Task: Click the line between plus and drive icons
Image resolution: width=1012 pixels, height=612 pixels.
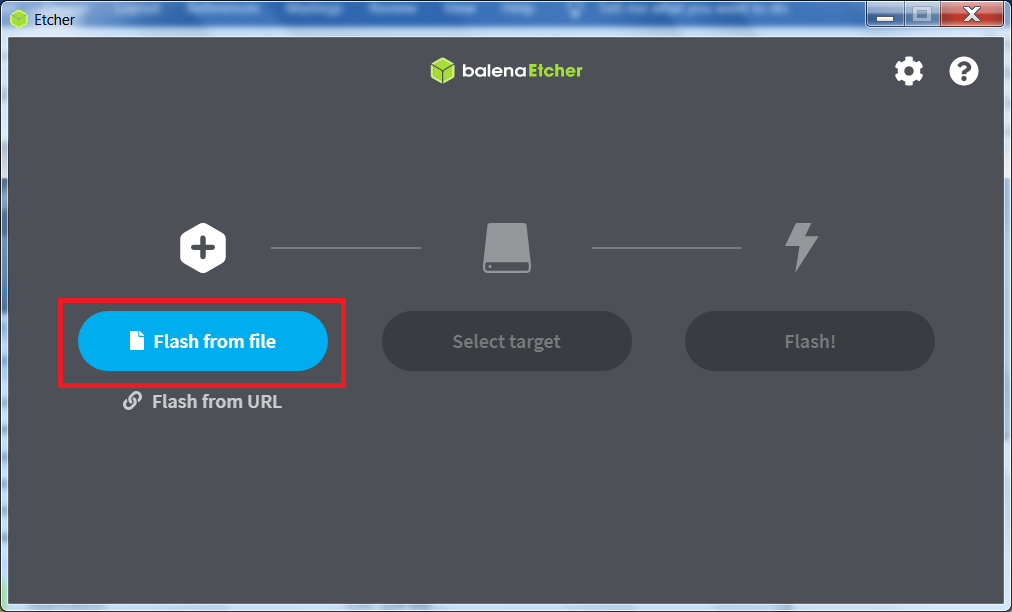Action: [346, 248]
